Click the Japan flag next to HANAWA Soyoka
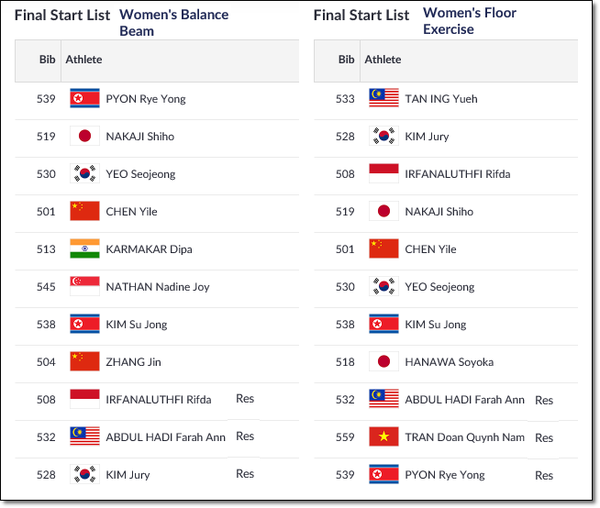 tap(384, 361)
